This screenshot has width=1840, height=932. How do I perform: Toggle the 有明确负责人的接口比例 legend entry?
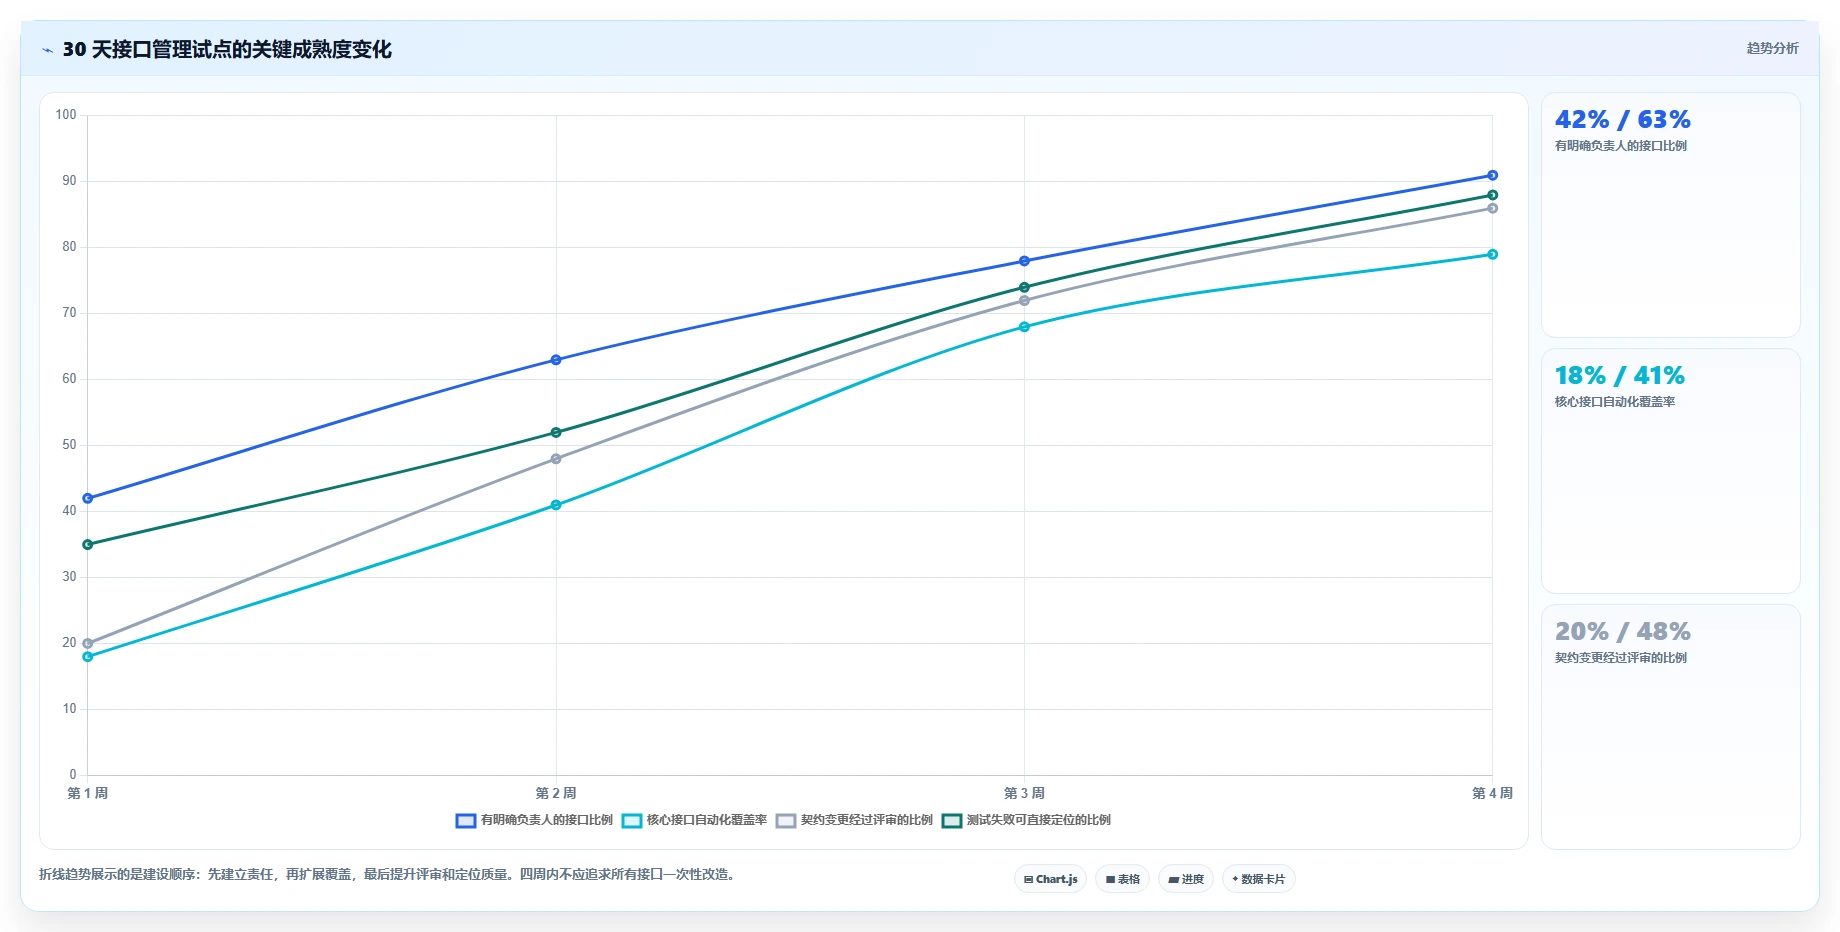(534, 820)
